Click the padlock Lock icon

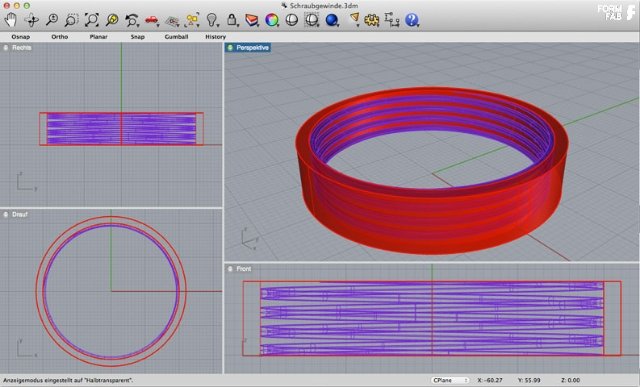(232, 19)
